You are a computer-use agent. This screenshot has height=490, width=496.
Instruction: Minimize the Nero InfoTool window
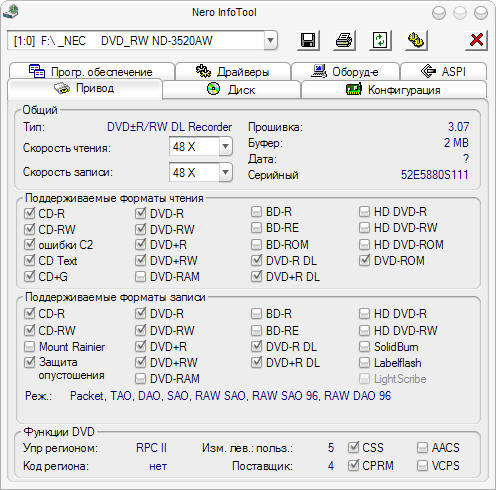tap(439, 13)
